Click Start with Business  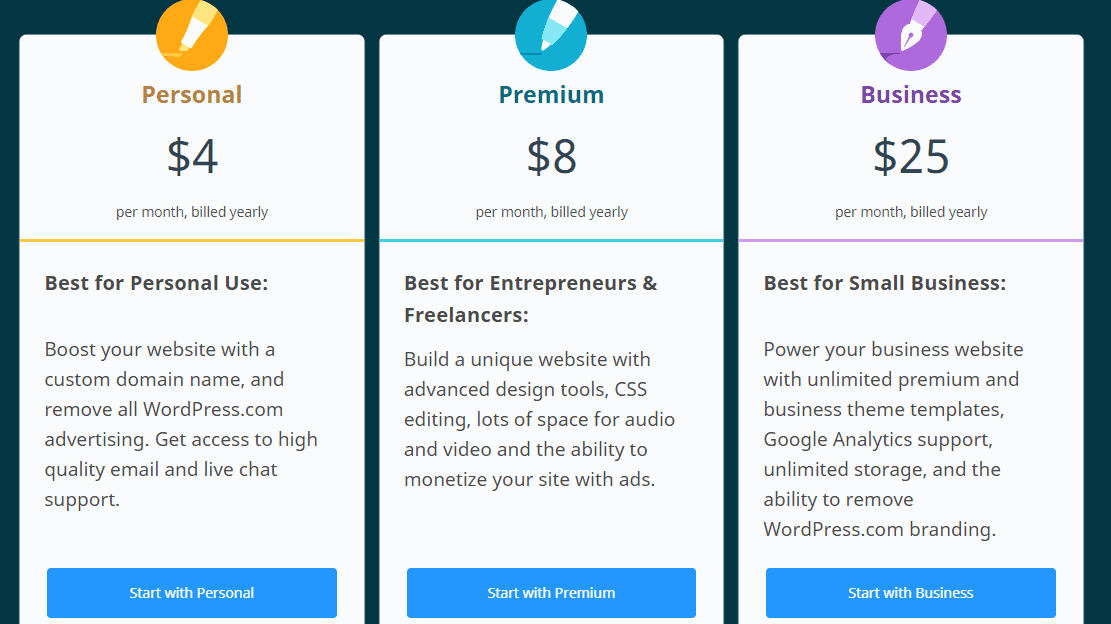(911, 592)
